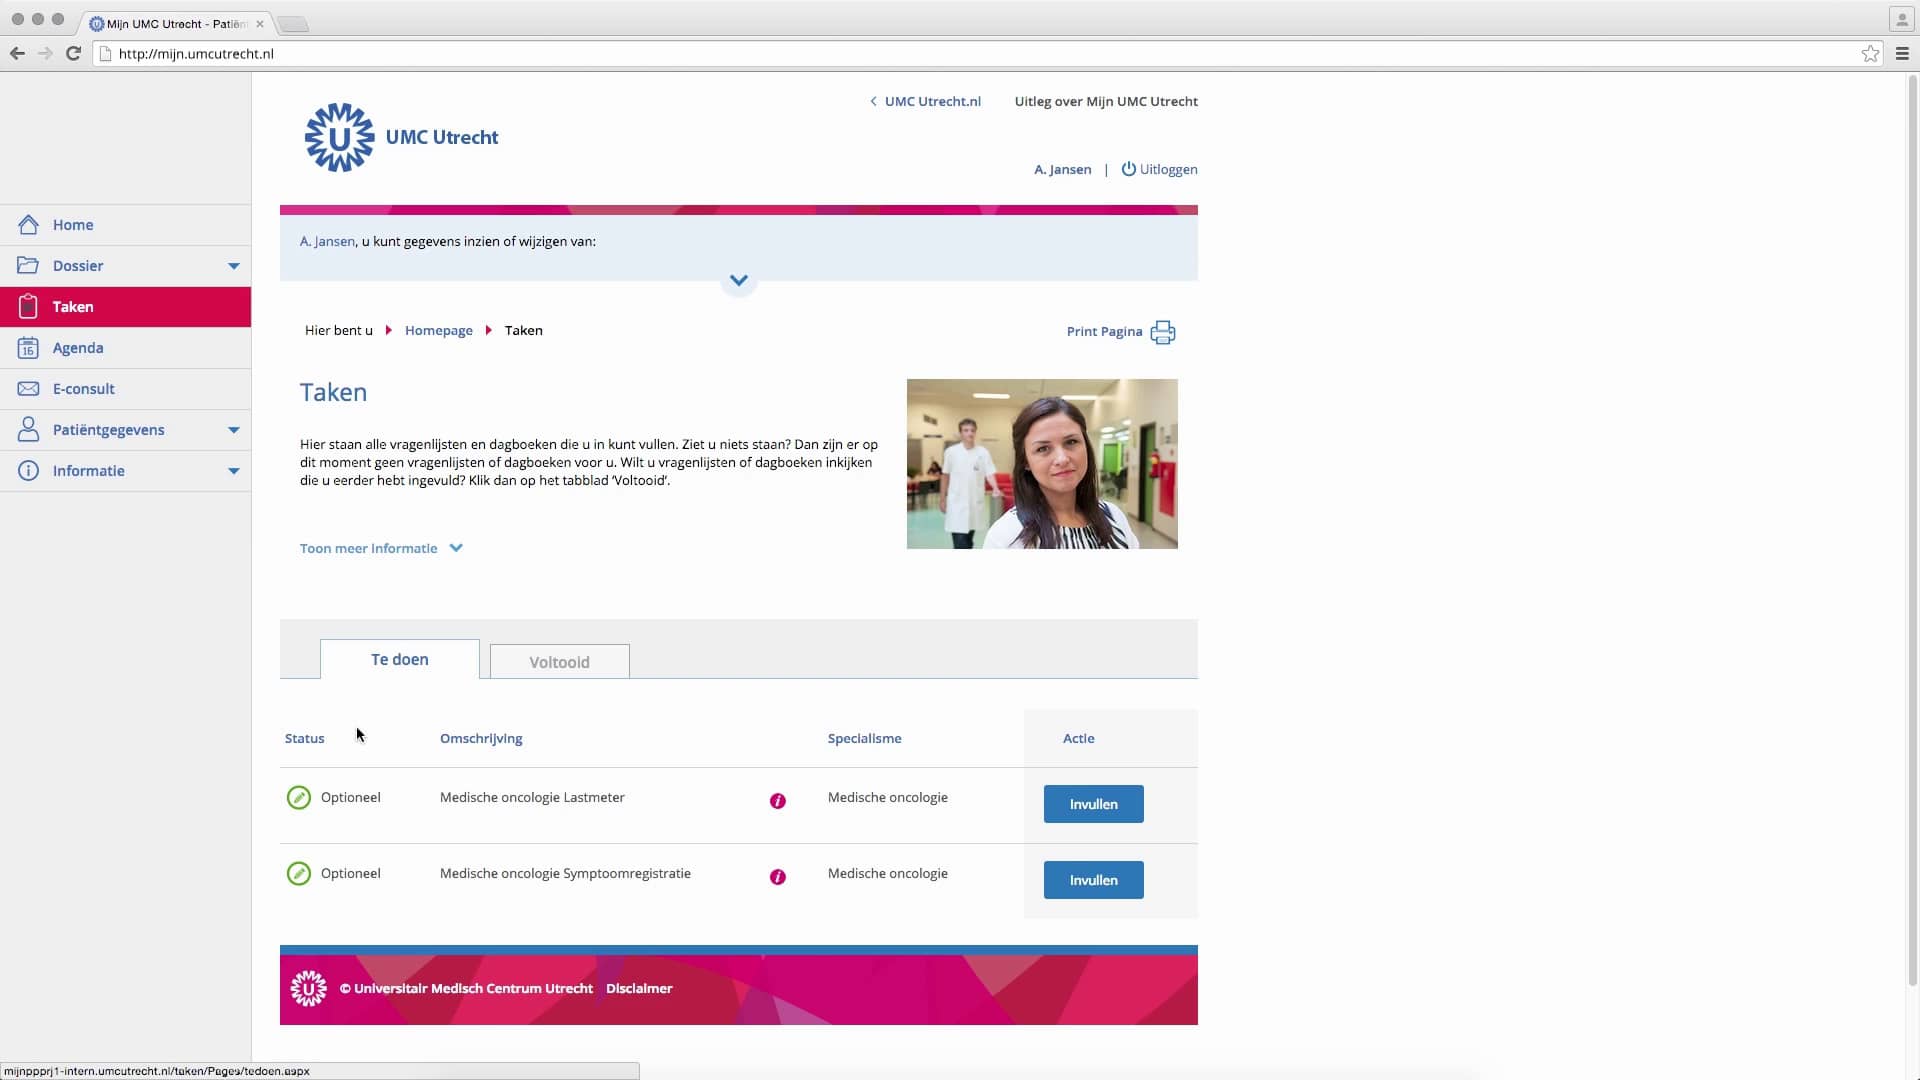This screenshot has width=1920, height=1080.
Task: Expand the Patiëntgegevens submenu arrow
Action: 233,430
